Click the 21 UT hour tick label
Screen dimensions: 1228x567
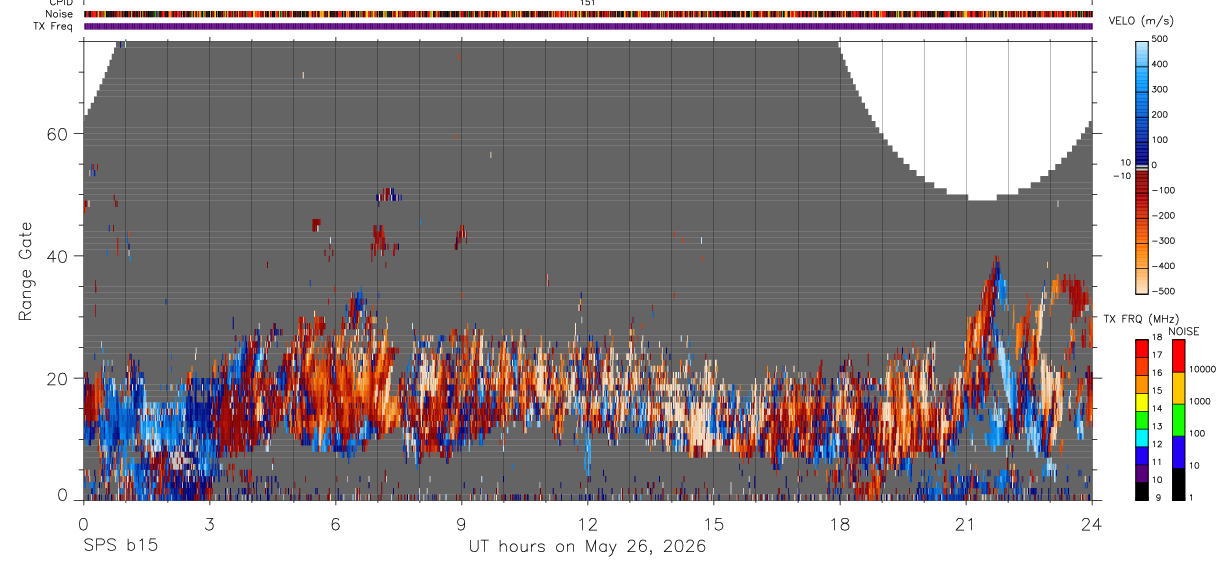pyautogui.click(x=966, y=523)
